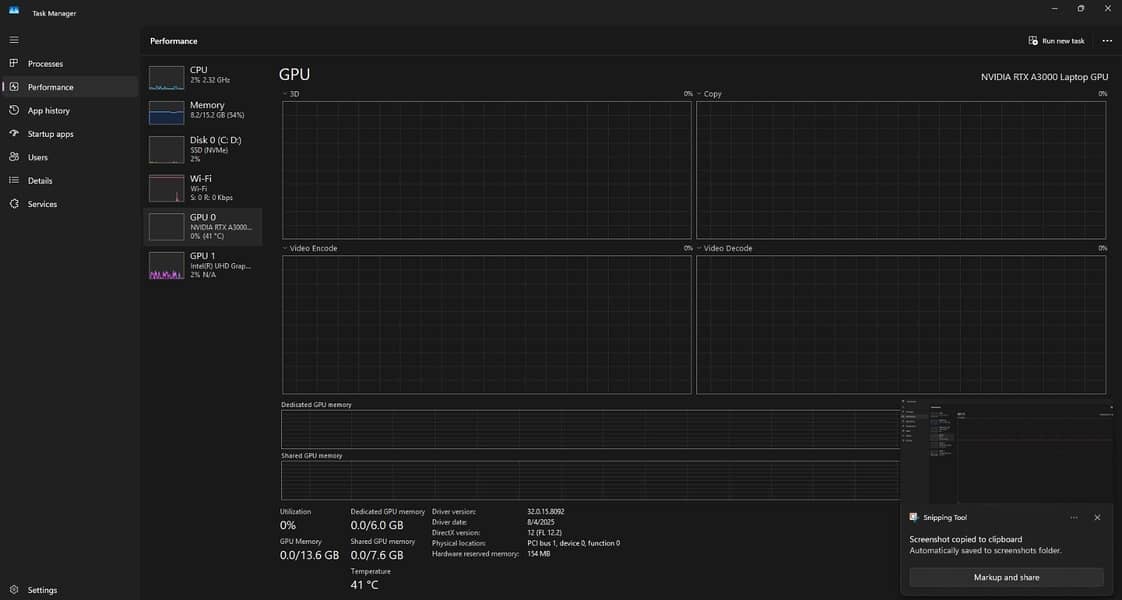Image resolution: width=1122 pixels, height=600 pixels.
Task: Select the CPU usage mini graph
Action: pos(166,78)
